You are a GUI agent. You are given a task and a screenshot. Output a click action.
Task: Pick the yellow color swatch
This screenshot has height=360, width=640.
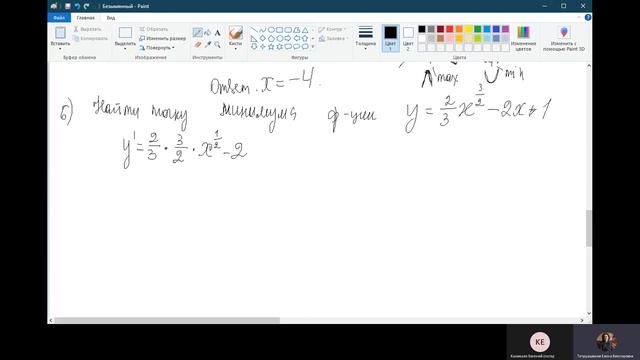click(468, 29)
